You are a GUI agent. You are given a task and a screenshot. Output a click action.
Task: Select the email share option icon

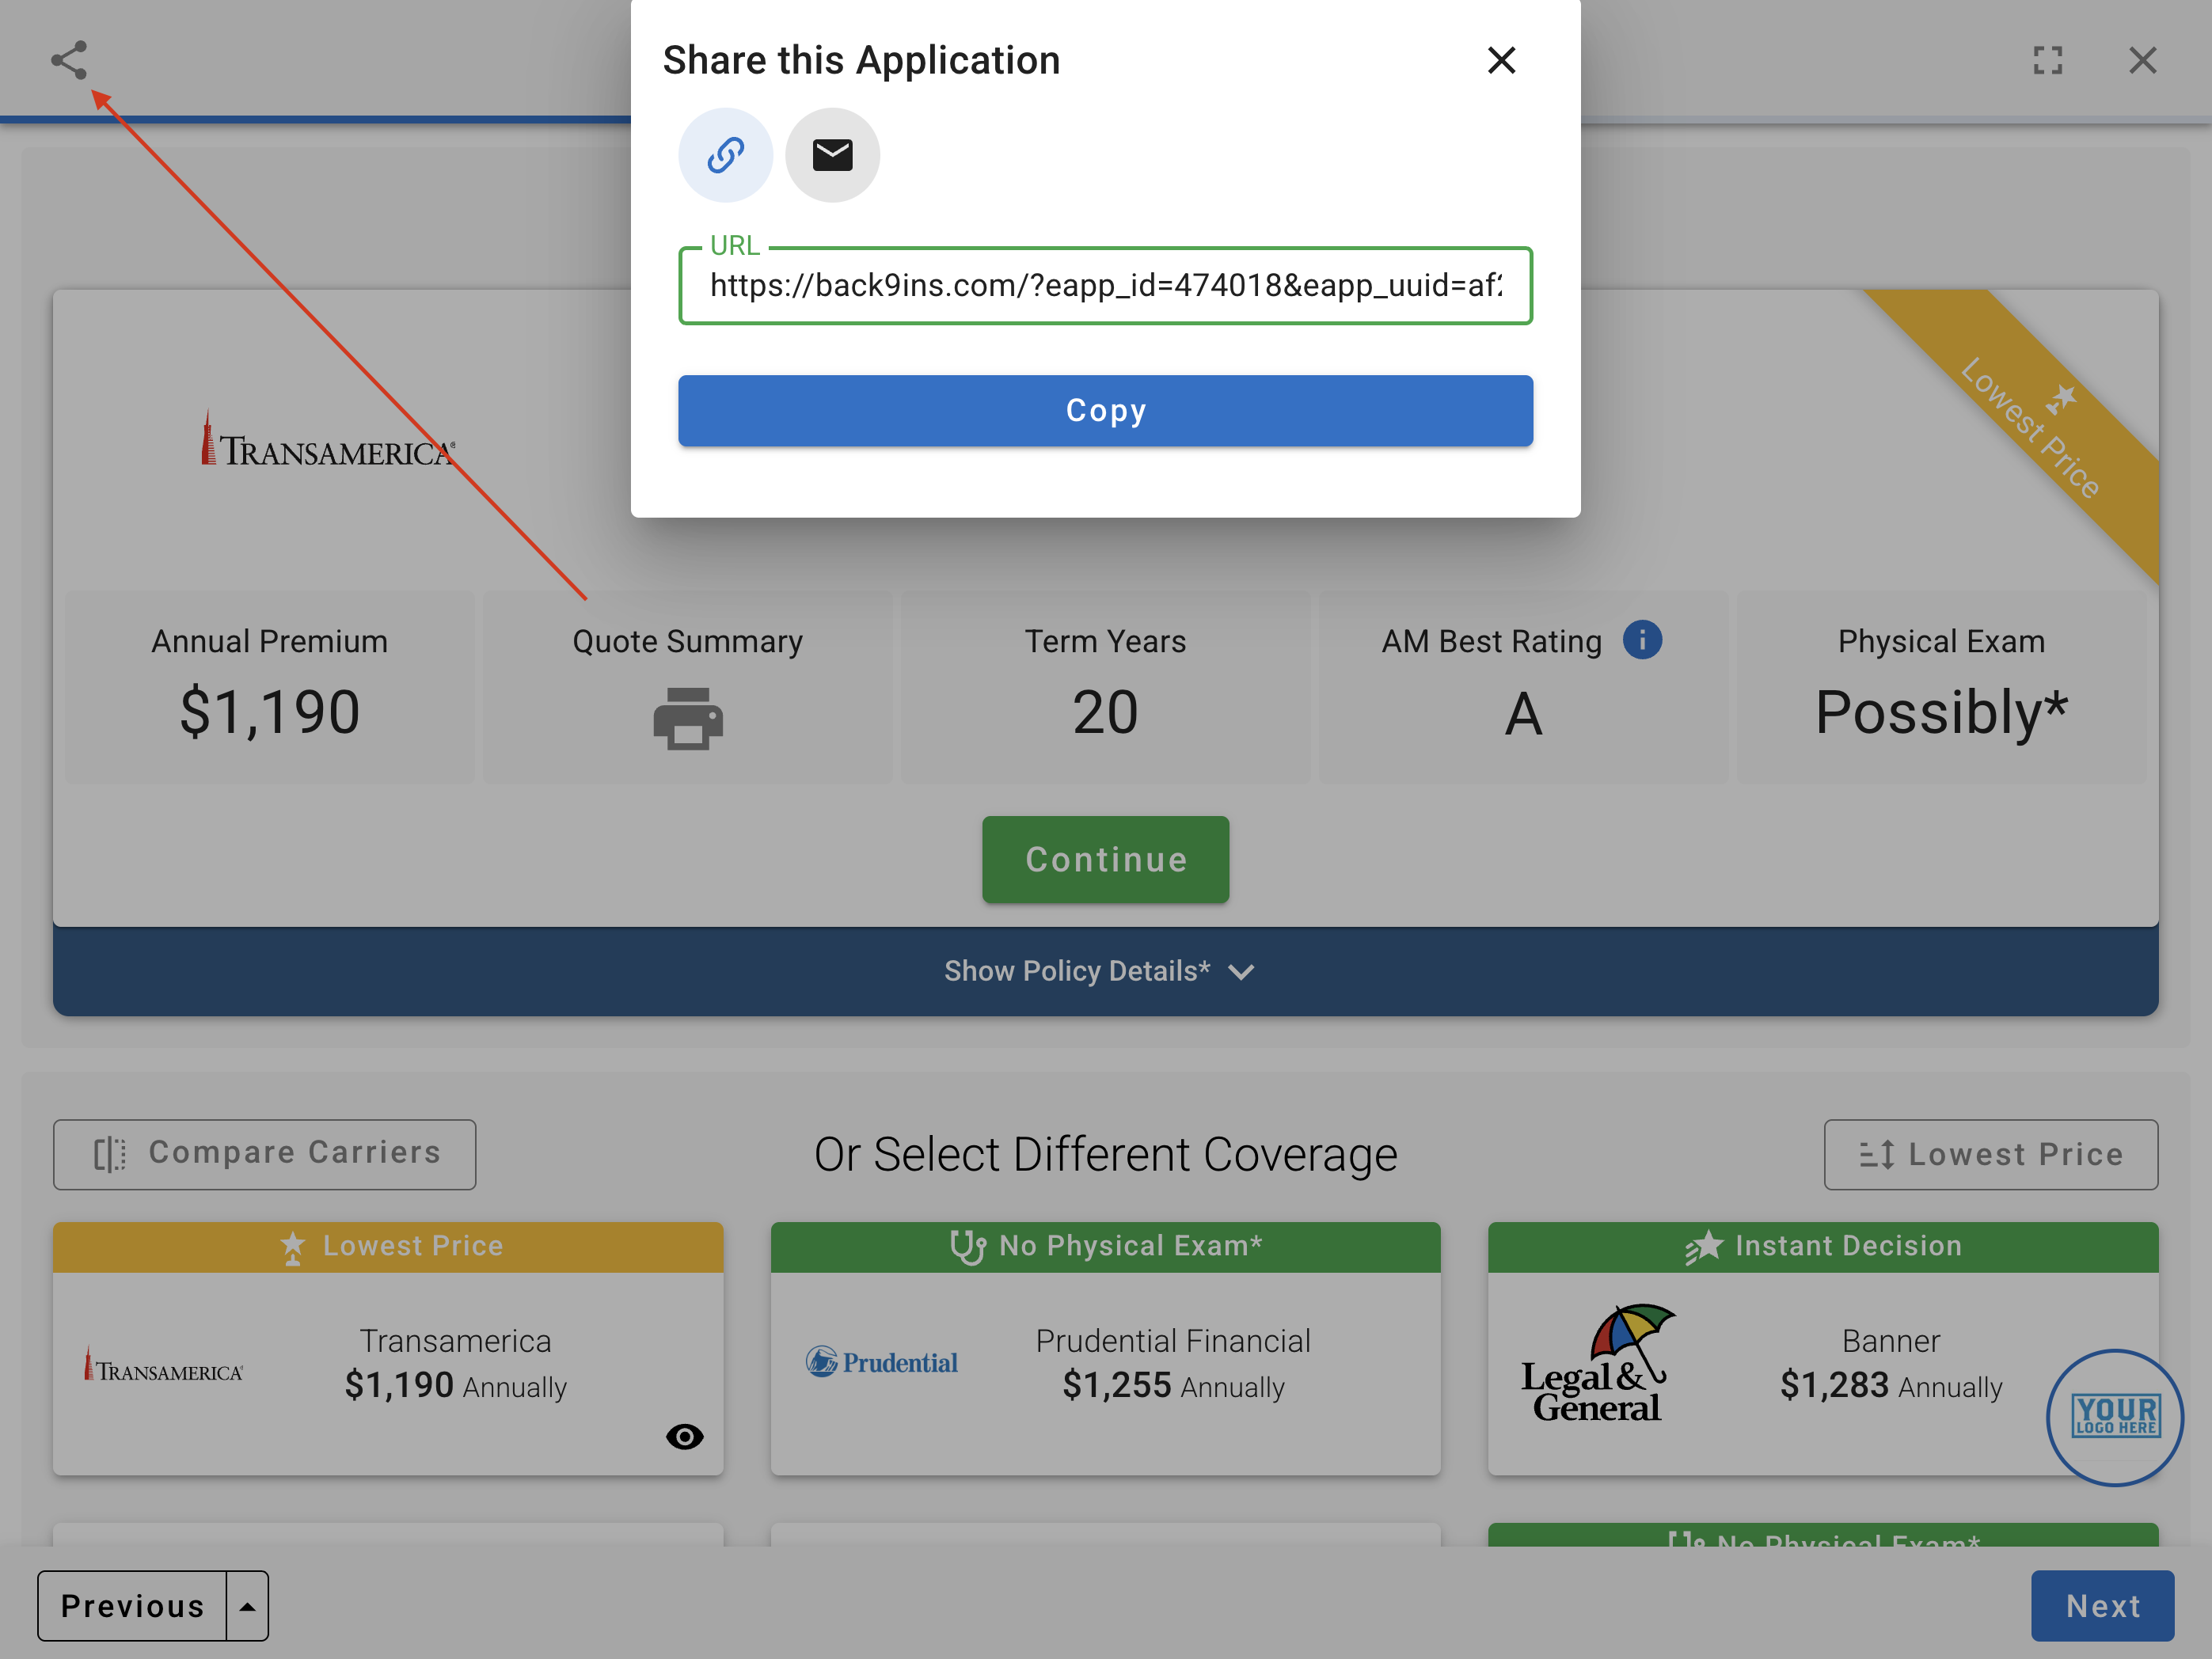click(x=832, y=155)
